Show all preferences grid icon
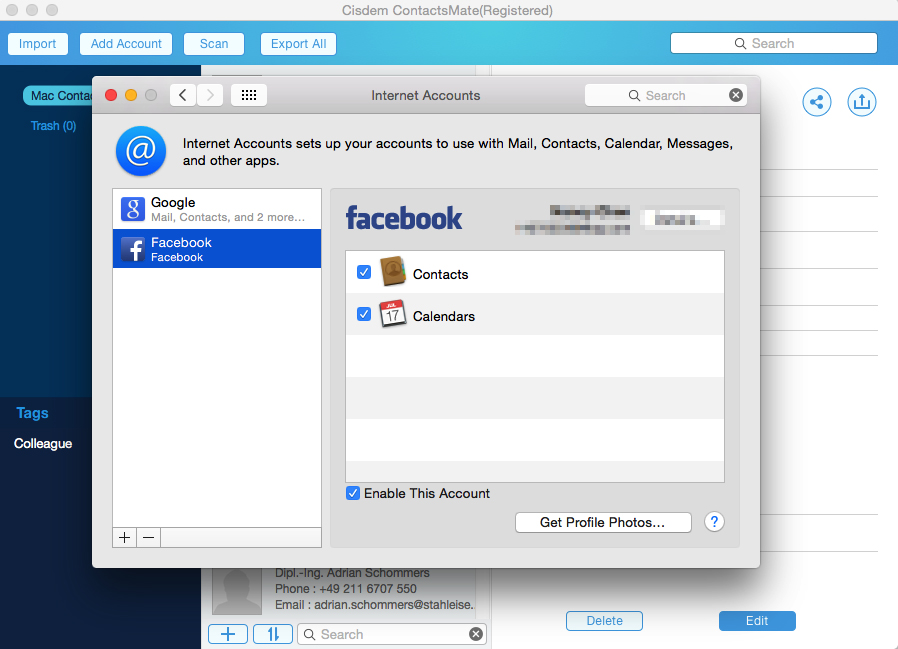 (249, 95)
